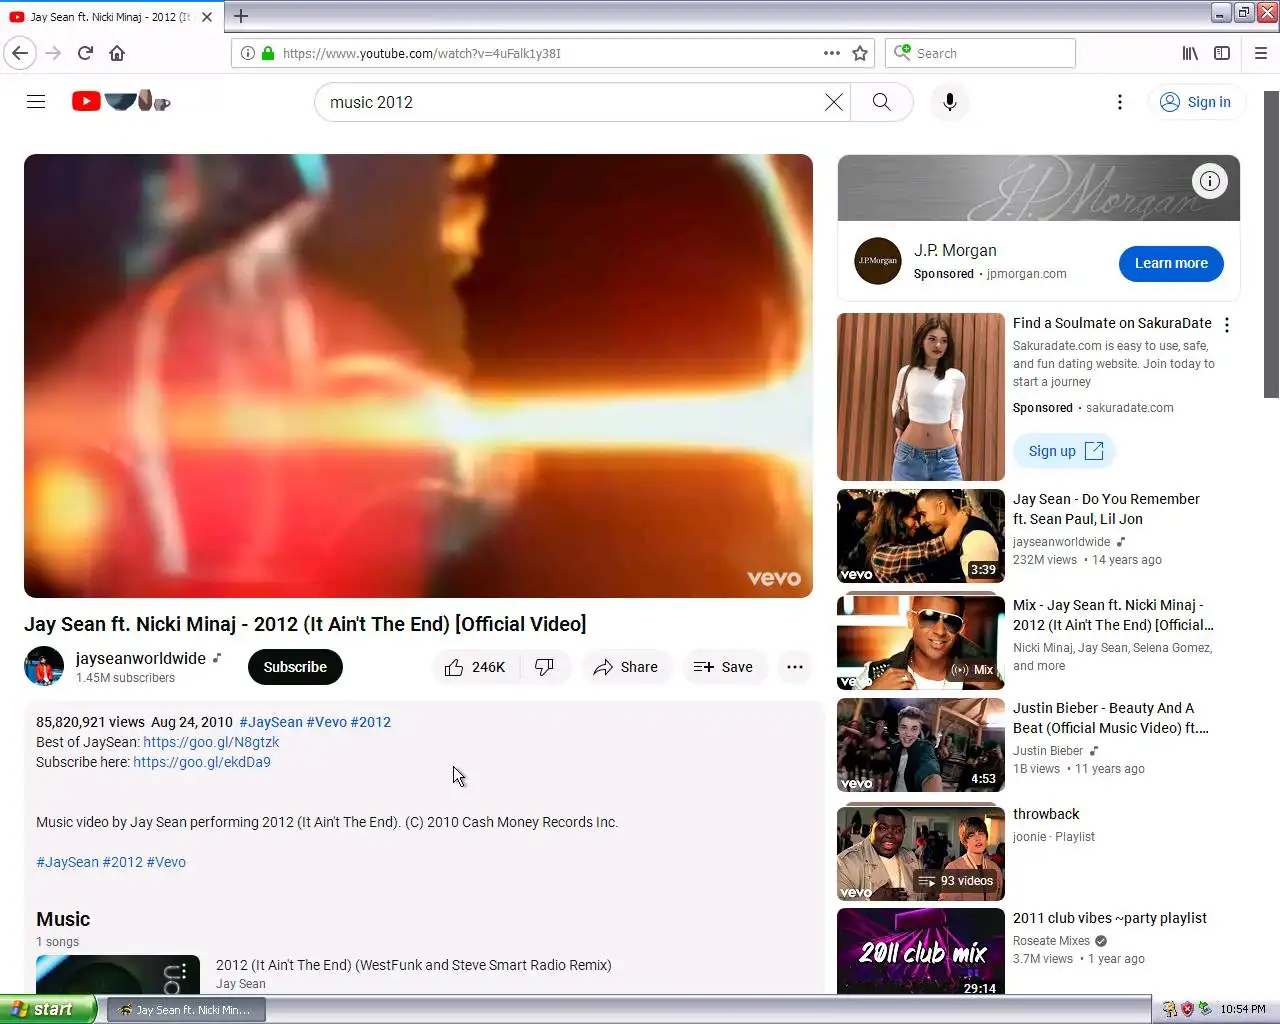Open the SakuraDate ad options menu

pyautogui.click(x=1227, y=325)
